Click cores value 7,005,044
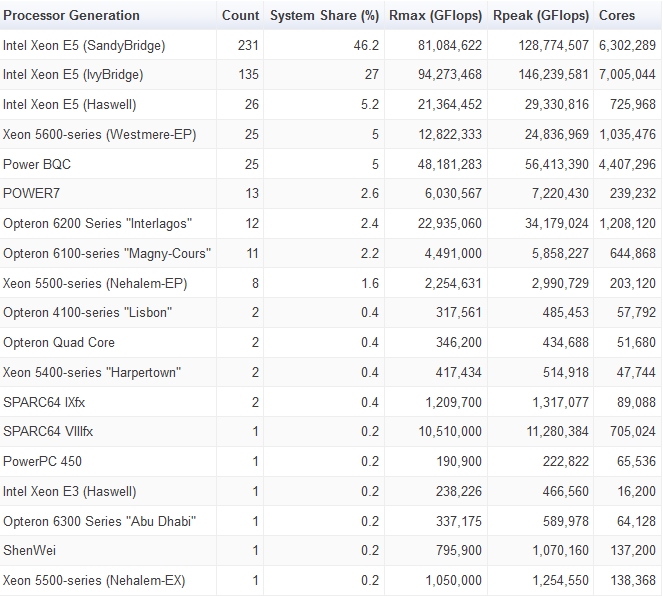This screenshot has height=596, width=663. pos(627,75)
